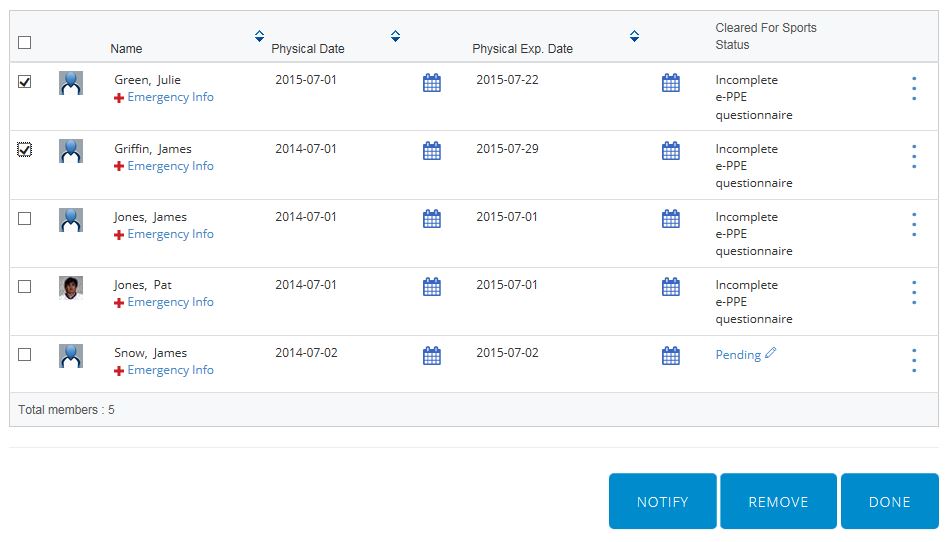The width and height of the screenshot is (951, 542).
Task: Click the NOTIFY button
Action: (662, 501)
